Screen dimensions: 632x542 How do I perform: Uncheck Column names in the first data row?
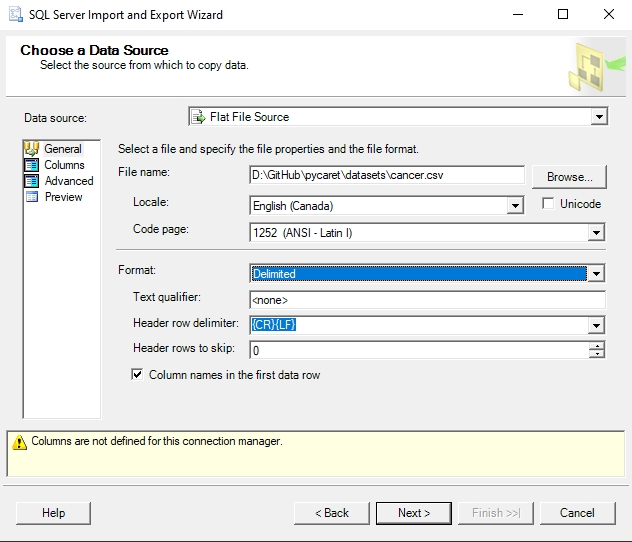pos(138,375)
